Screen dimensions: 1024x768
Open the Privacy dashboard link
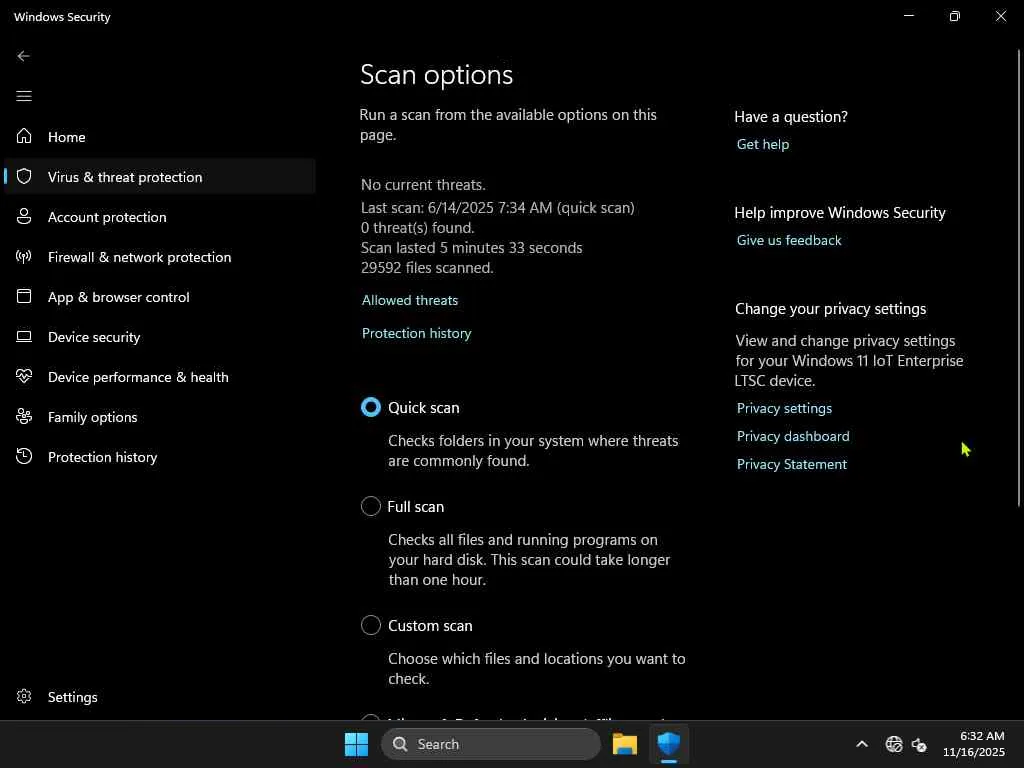793,436
